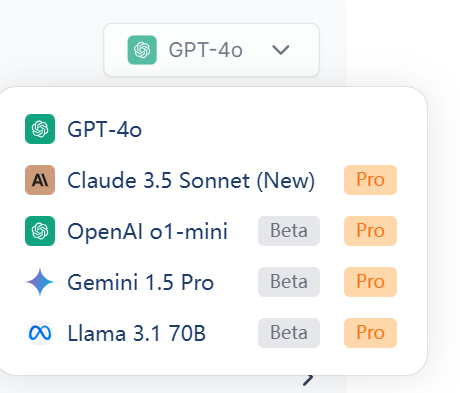Select Claude 3.5 Sonnet (New) model

pos(213,180)
